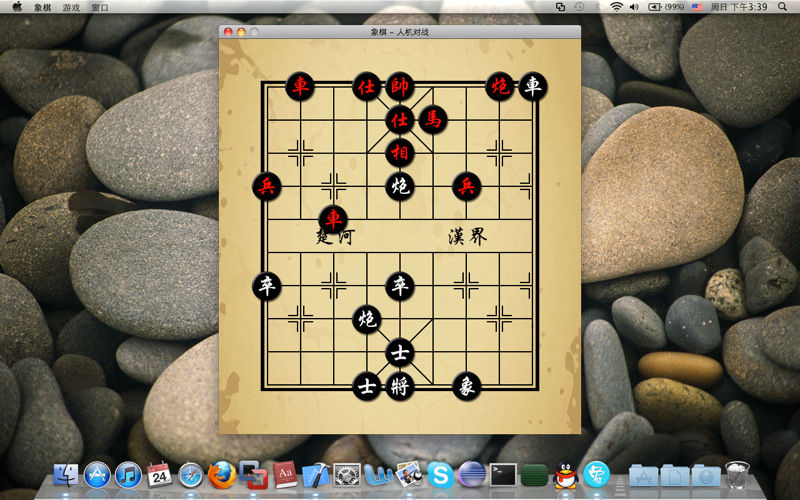Select the black 象 elephant piece
Viewport: 800px width, 500px height.
tap(466, 386)
